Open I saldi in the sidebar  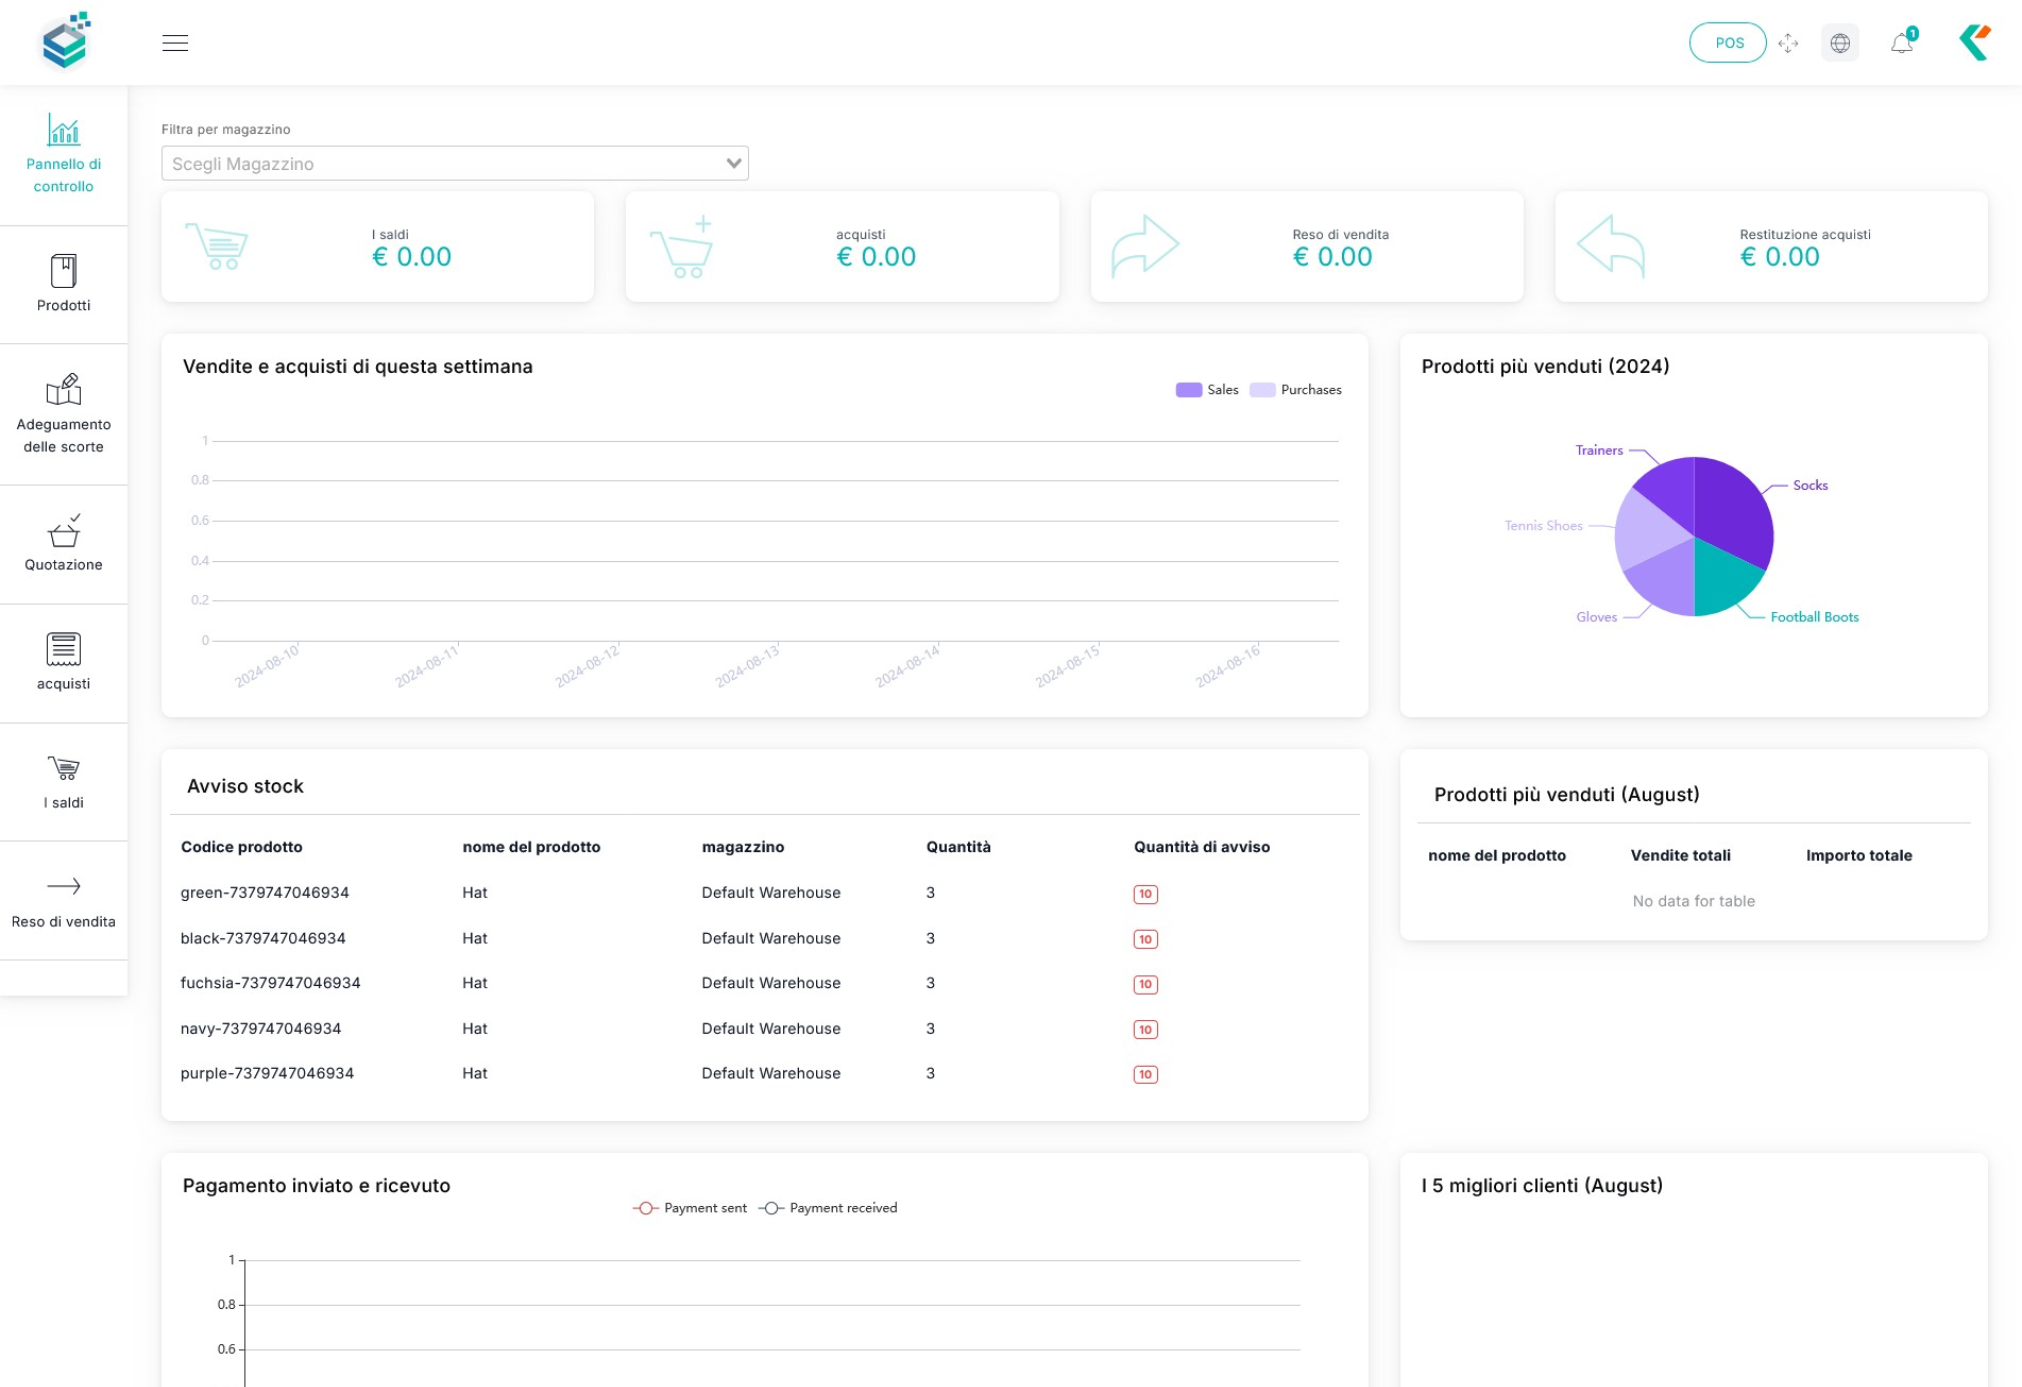64,782
